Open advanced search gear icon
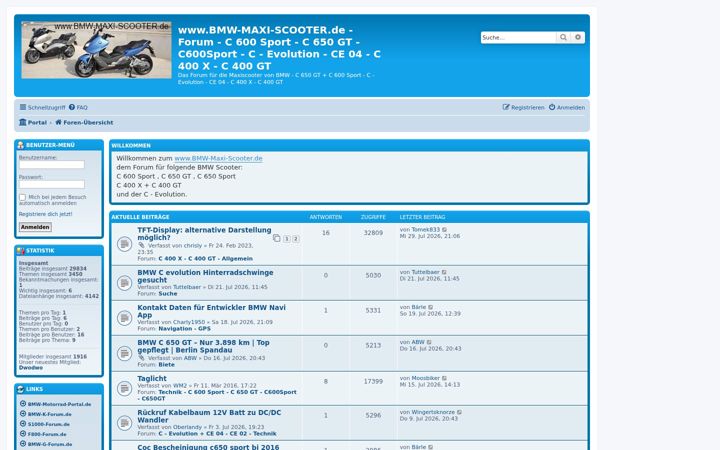 (578, 37)
